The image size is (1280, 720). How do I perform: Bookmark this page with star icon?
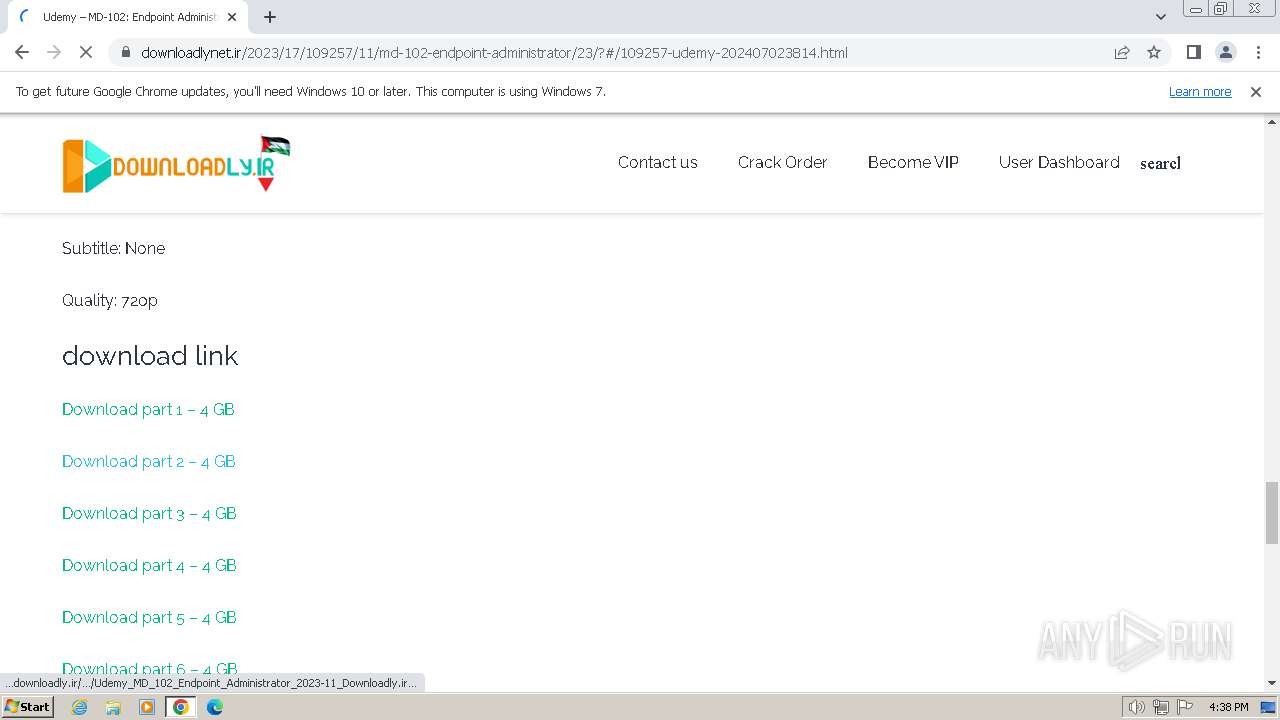pyautogui.click(x=1154, y=52)
